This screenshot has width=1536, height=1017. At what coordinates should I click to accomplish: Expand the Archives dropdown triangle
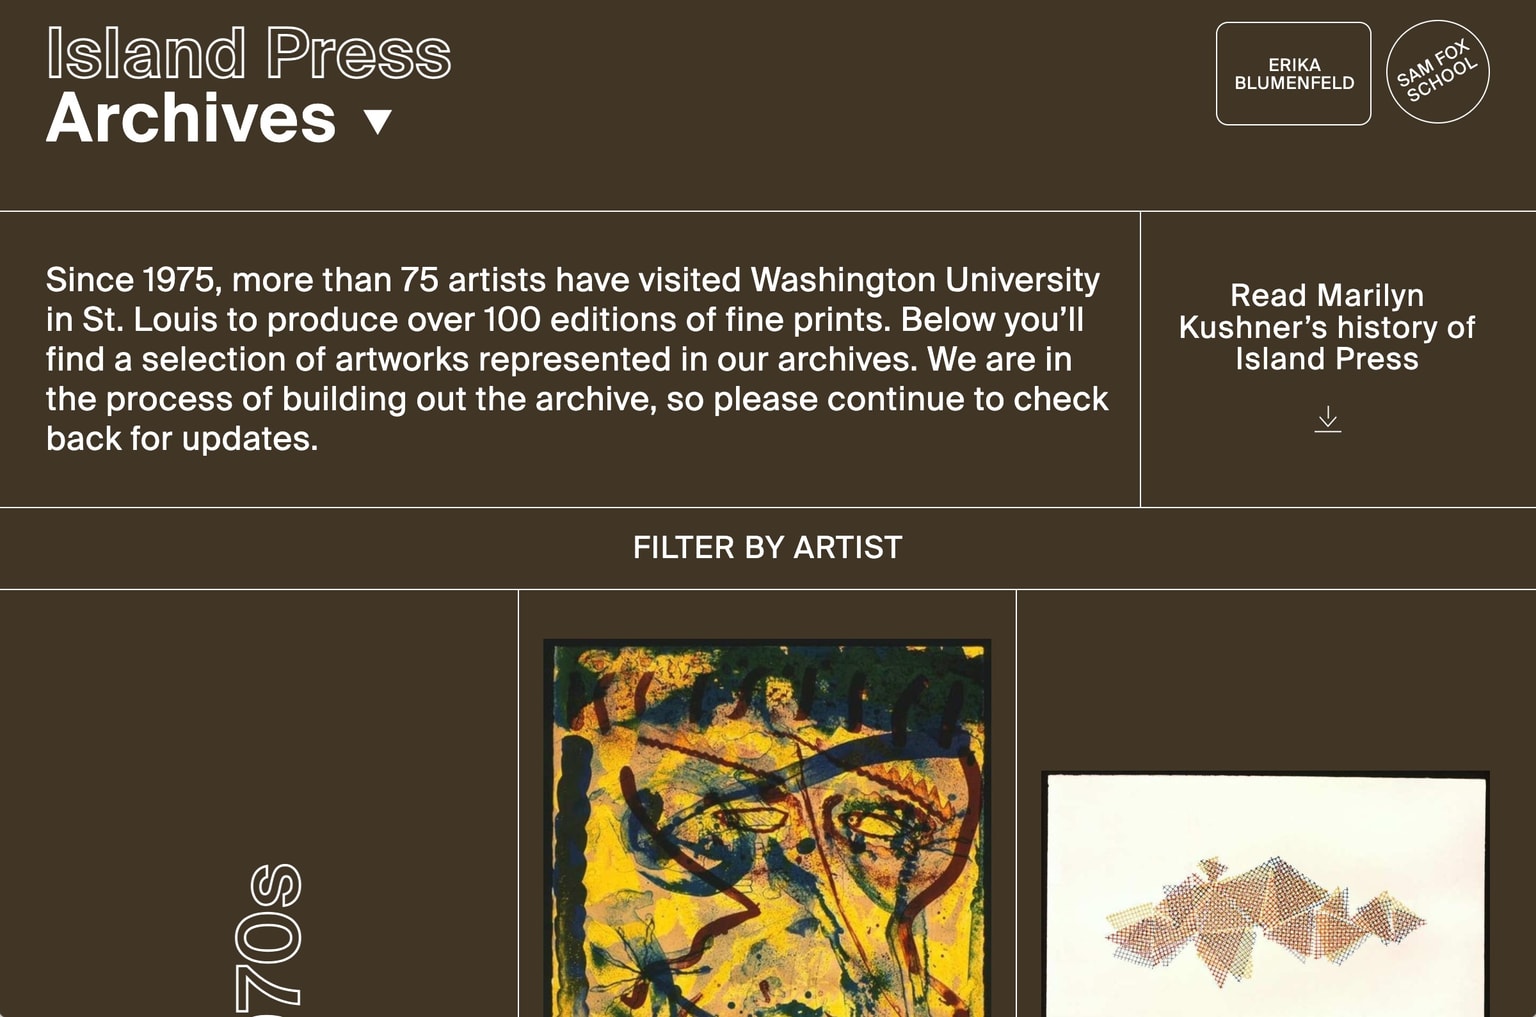[378, 122]
